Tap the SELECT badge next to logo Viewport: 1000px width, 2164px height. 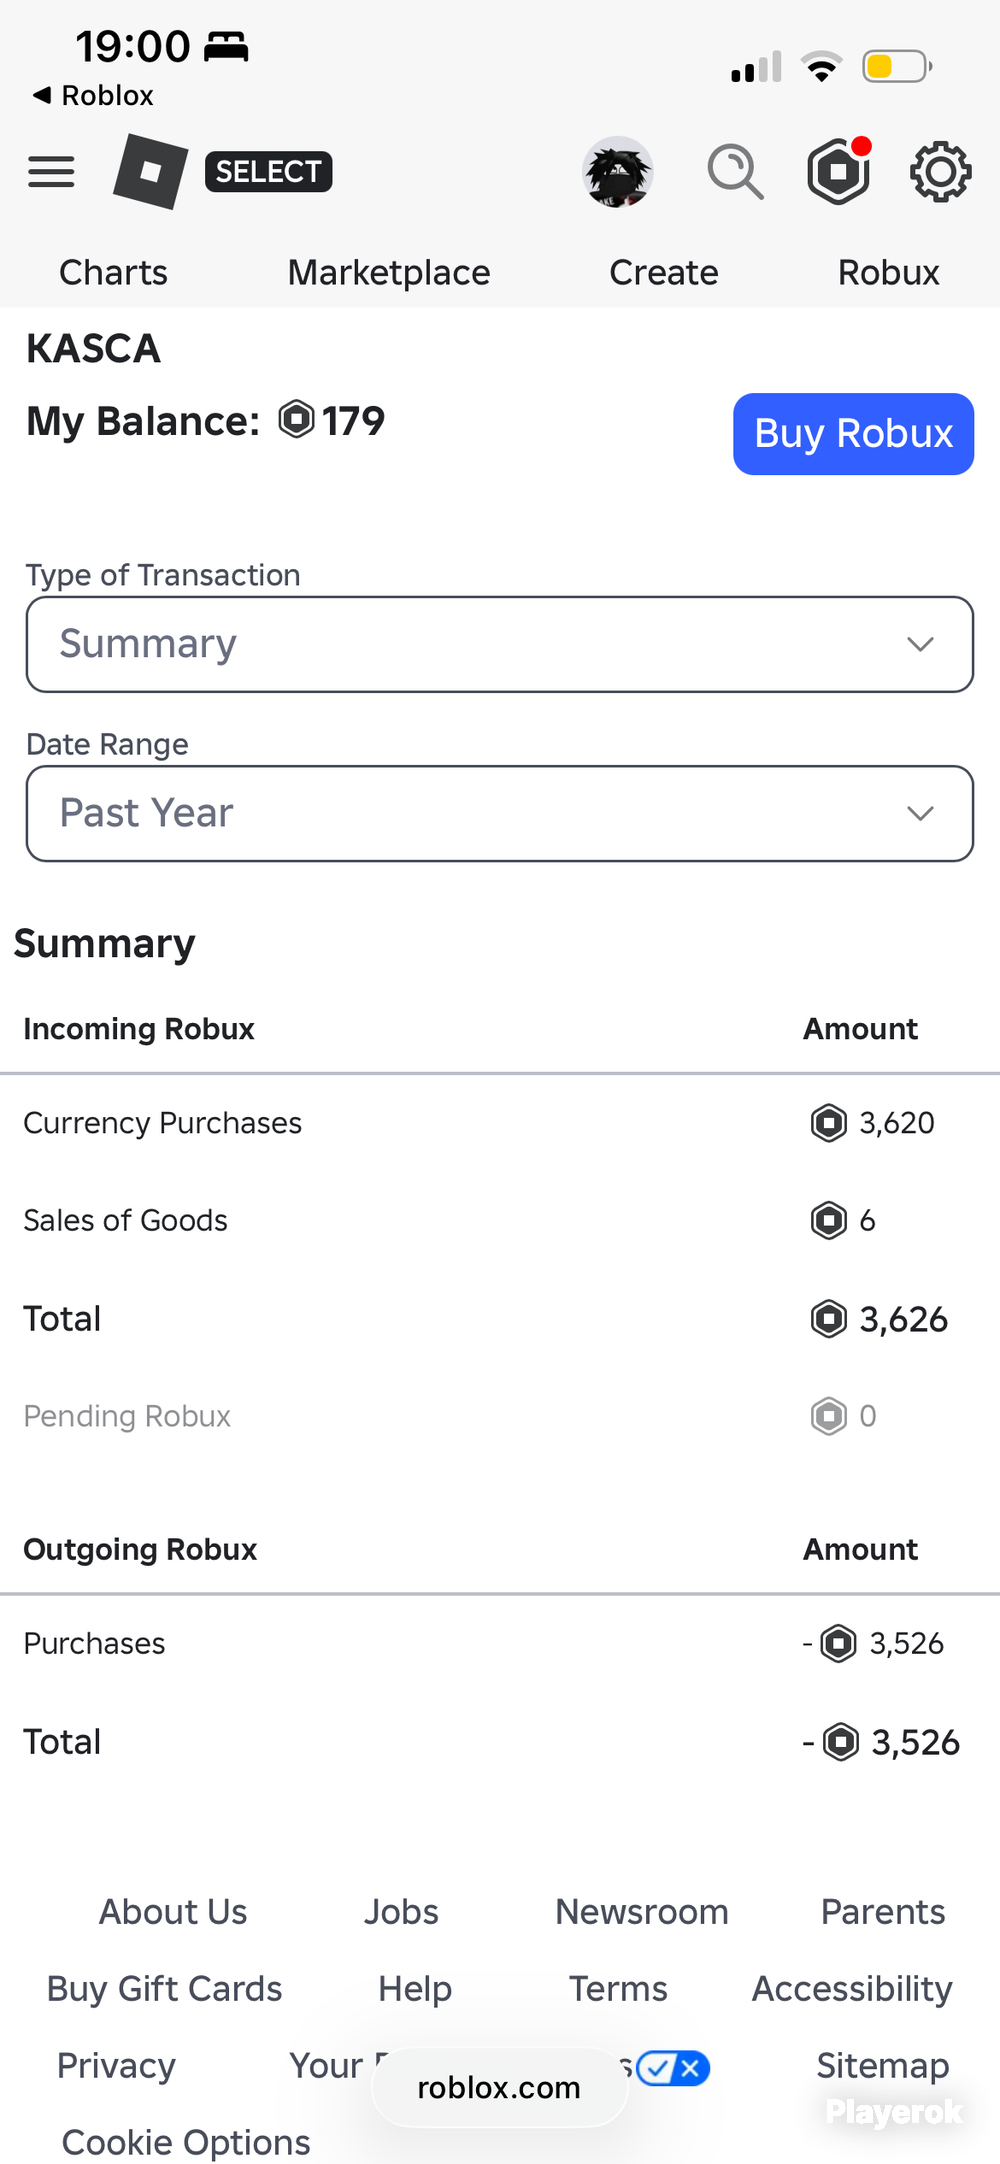click(x=268, y=172)
